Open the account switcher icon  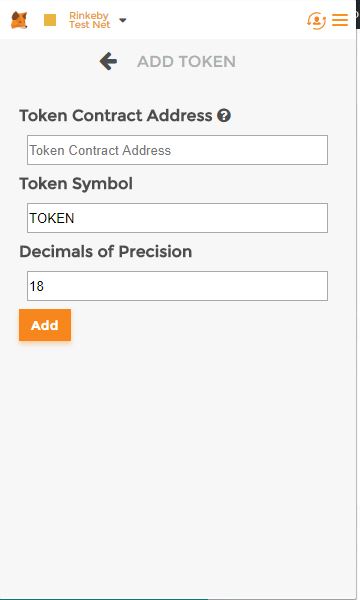pyautogui.click(x=316, y=20)
